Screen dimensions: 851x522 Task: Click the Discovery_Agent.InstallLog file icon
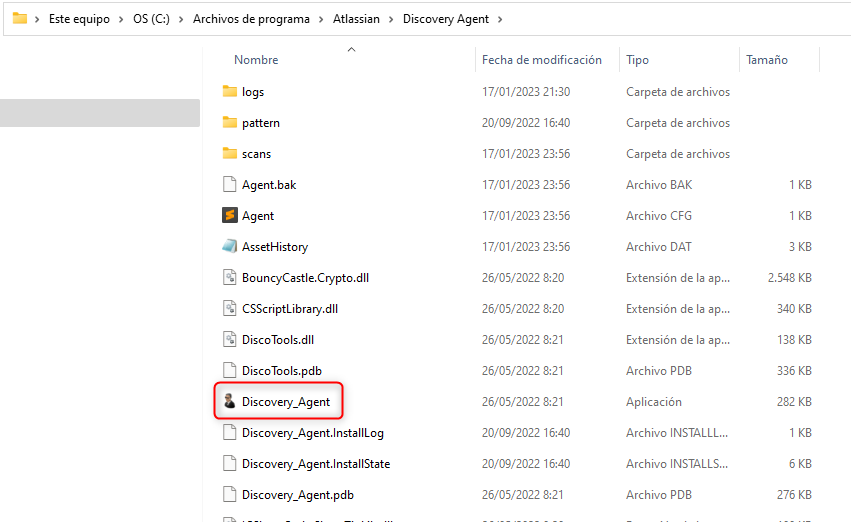click(230, 432)
